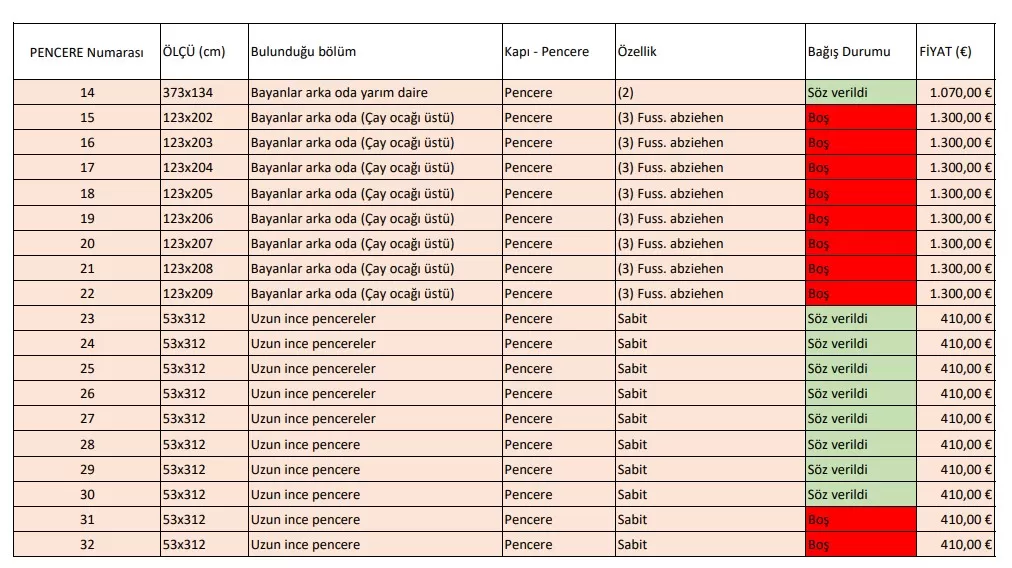Image resolution: width=1012 pixels, height=568 pixels.
Task: Click the green "Söz verildi" cell for window 23
Action: [860, 319]
